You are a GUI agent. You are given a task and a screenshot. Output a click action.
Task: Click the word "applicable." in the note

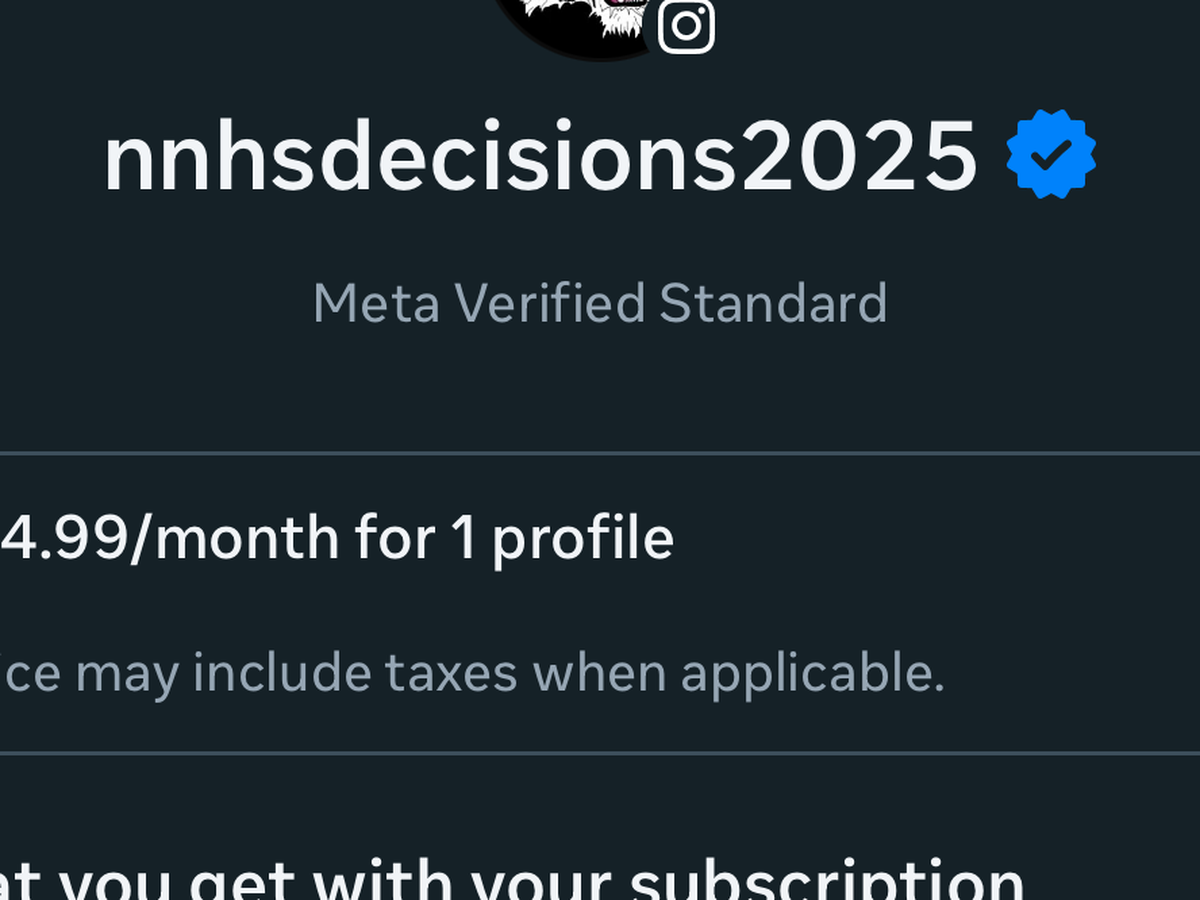tap(812, 673)
